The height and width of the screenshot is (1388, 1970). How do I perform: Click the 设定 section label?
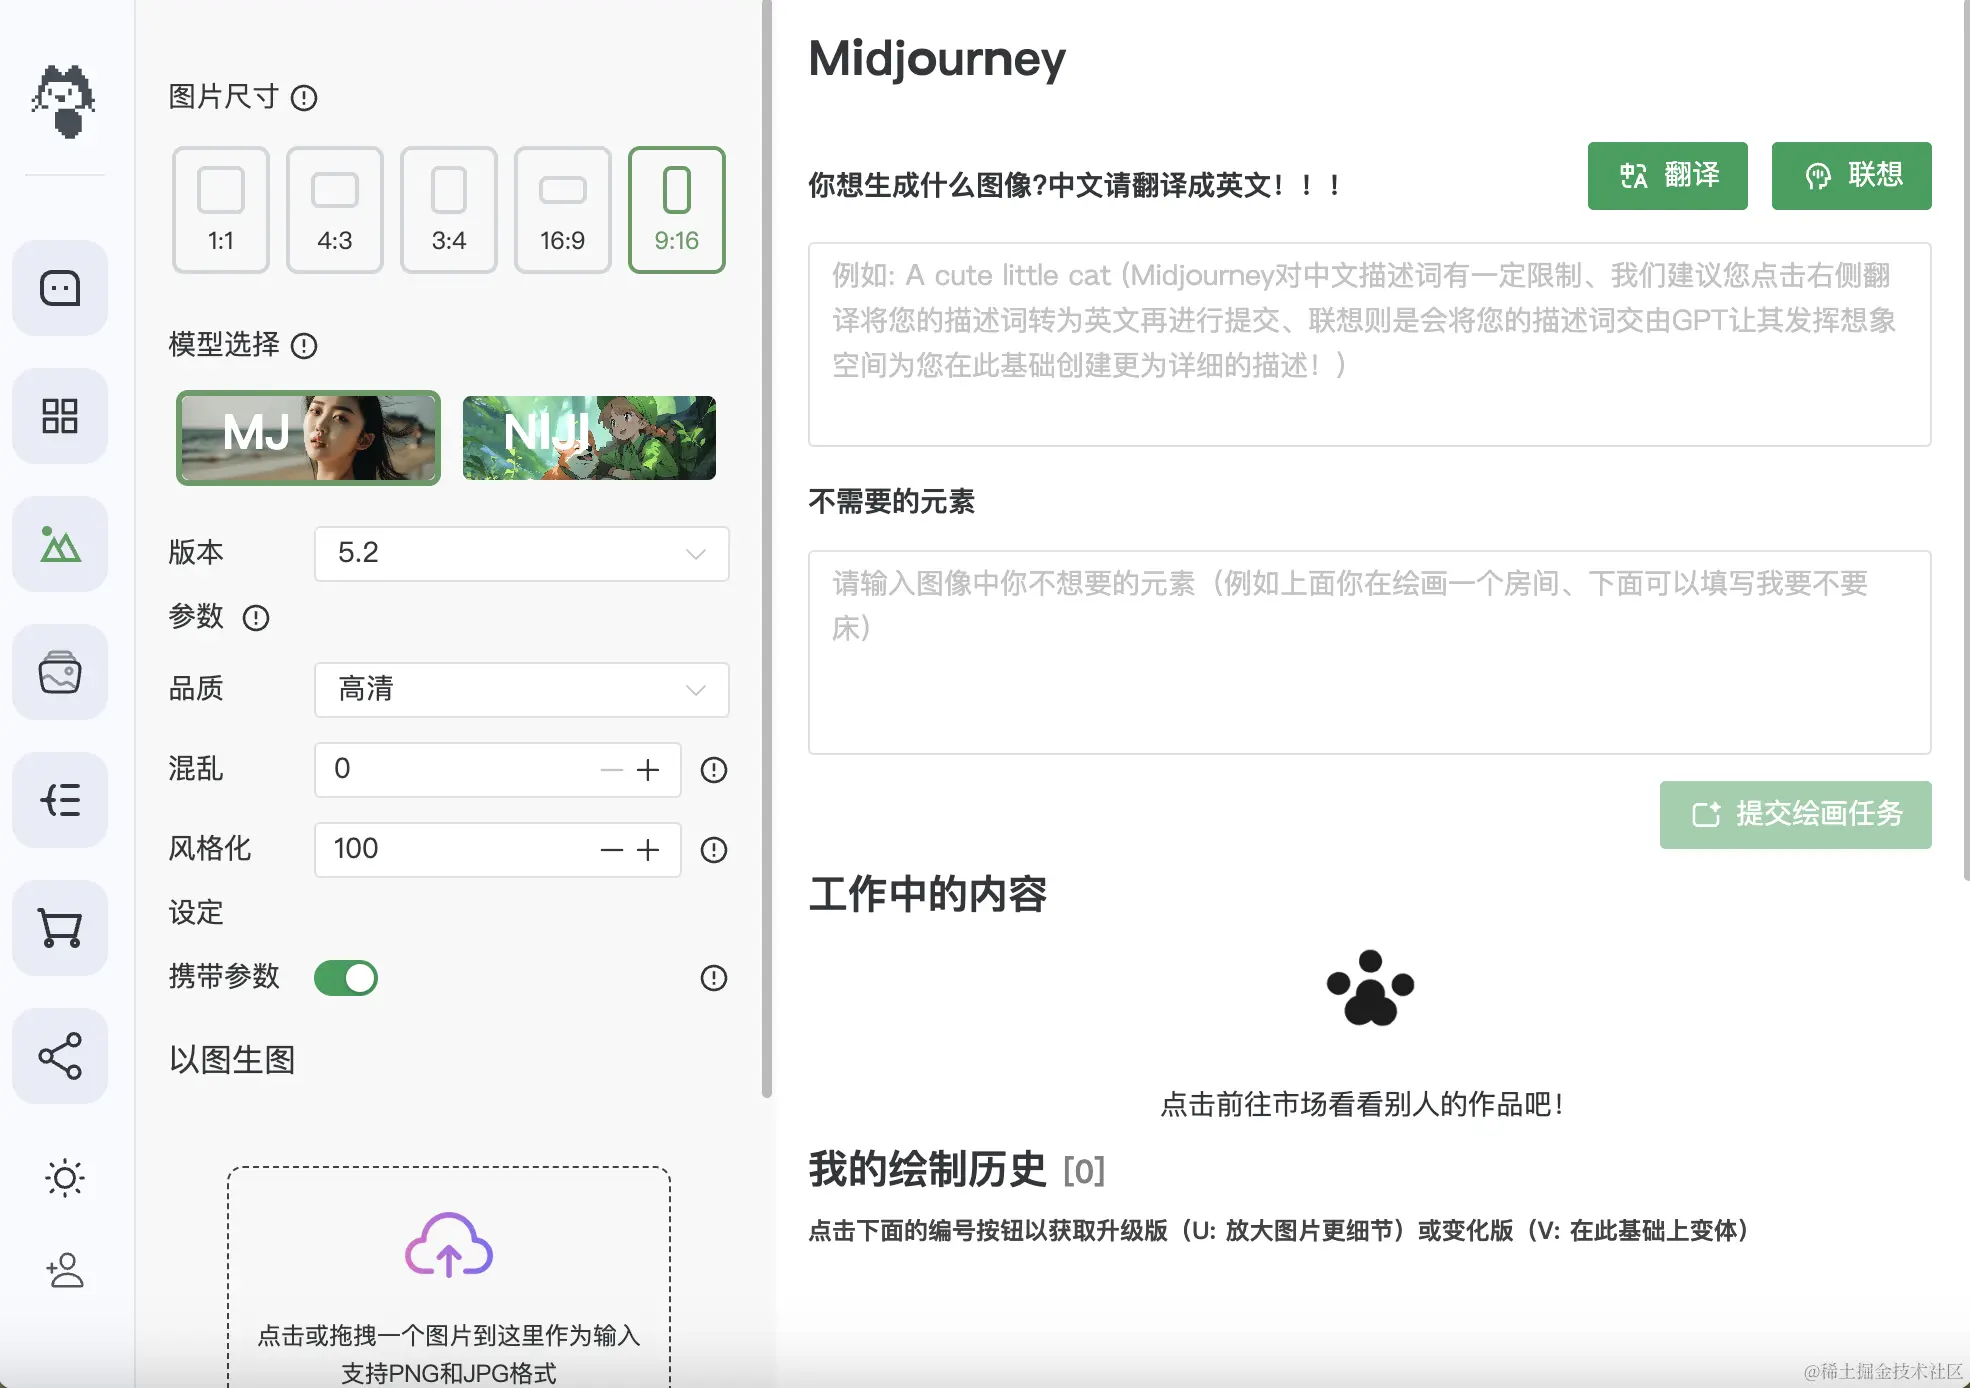click(x=196, y=913)
